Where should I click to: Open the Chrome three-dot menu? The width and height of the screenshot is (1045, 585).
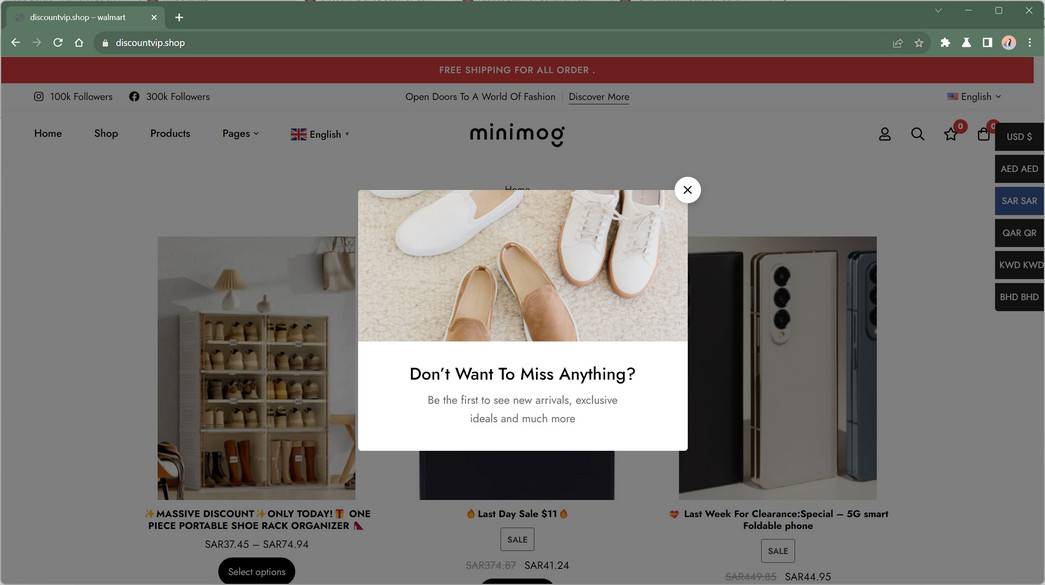point(1030,43)
